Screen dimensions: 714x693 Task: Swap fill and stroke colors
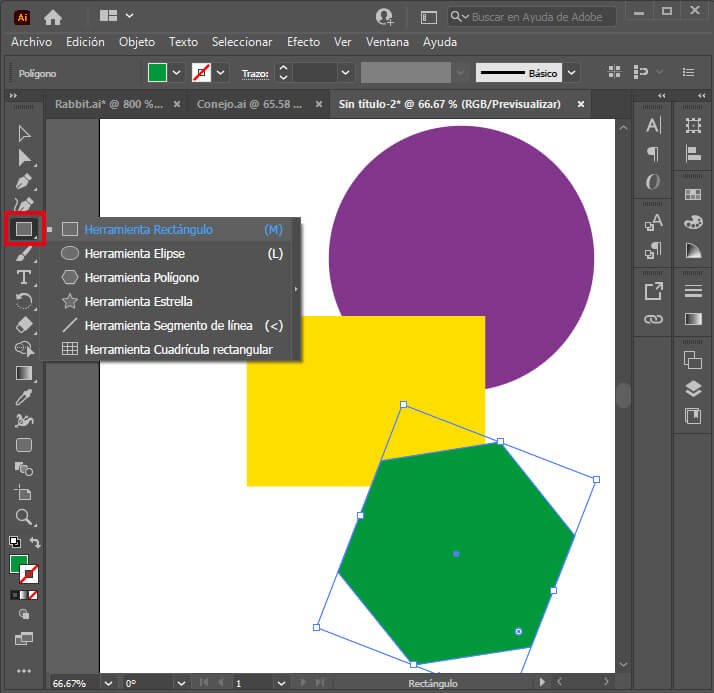(35, 542)
